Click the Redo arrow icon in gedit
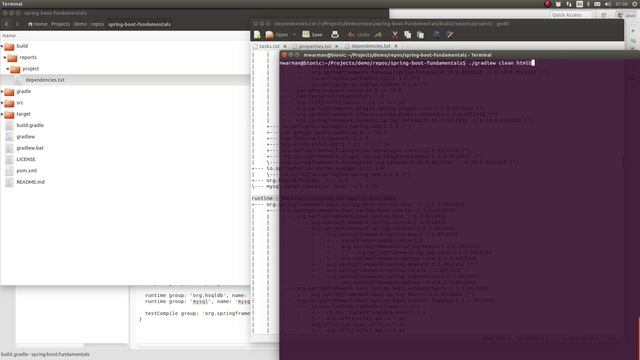The width and height of the screenshot is (640, 360). [379, 35]
